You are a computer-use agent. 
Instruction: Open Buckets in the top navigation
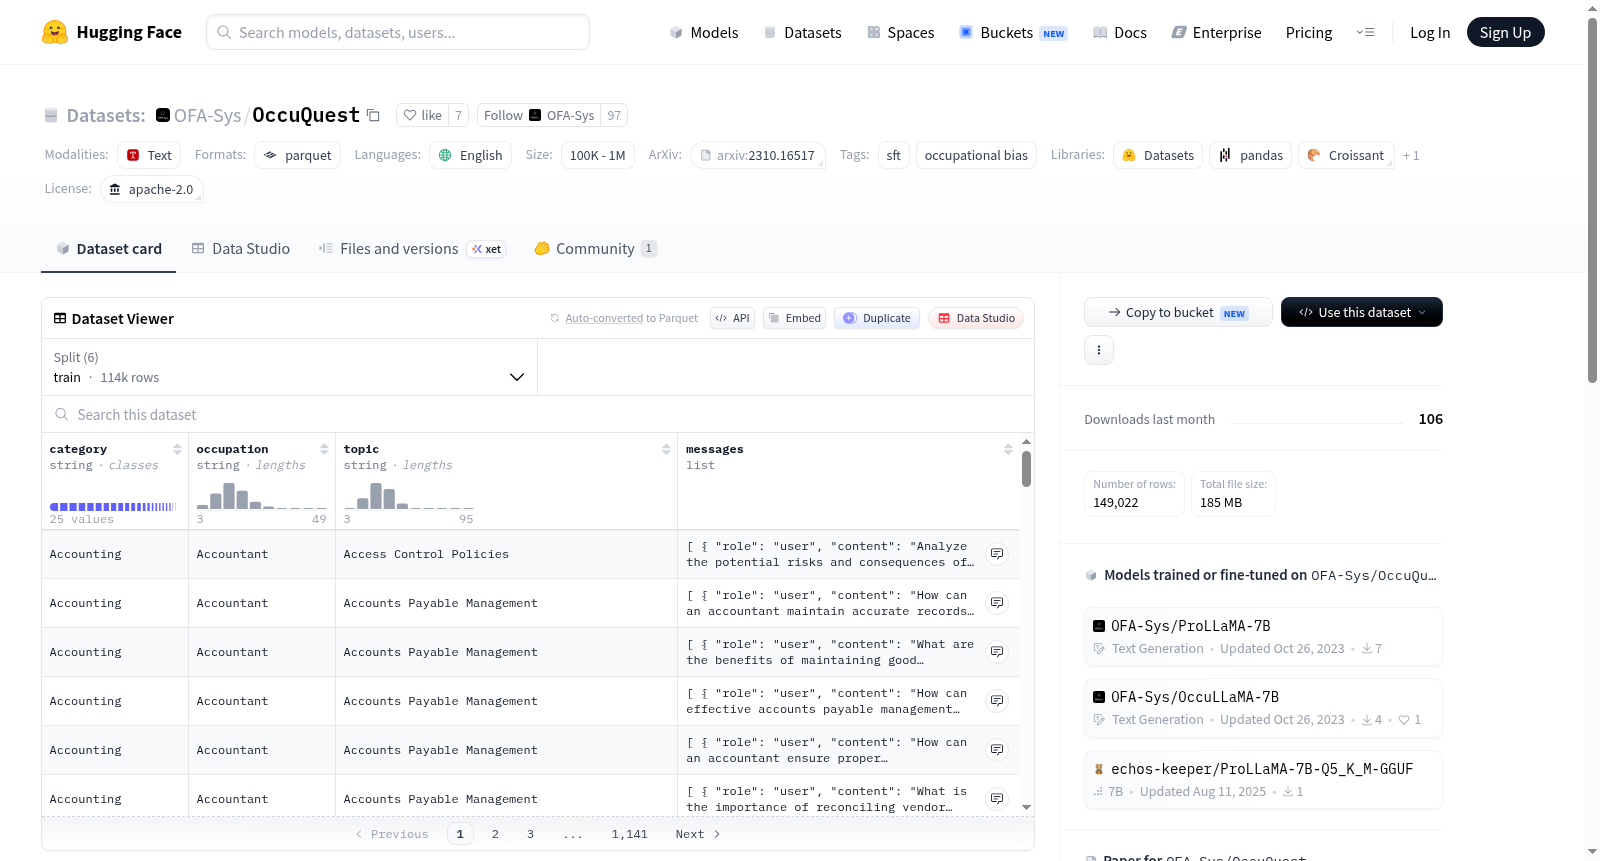pyautogui.click(x=1013, y=32)
